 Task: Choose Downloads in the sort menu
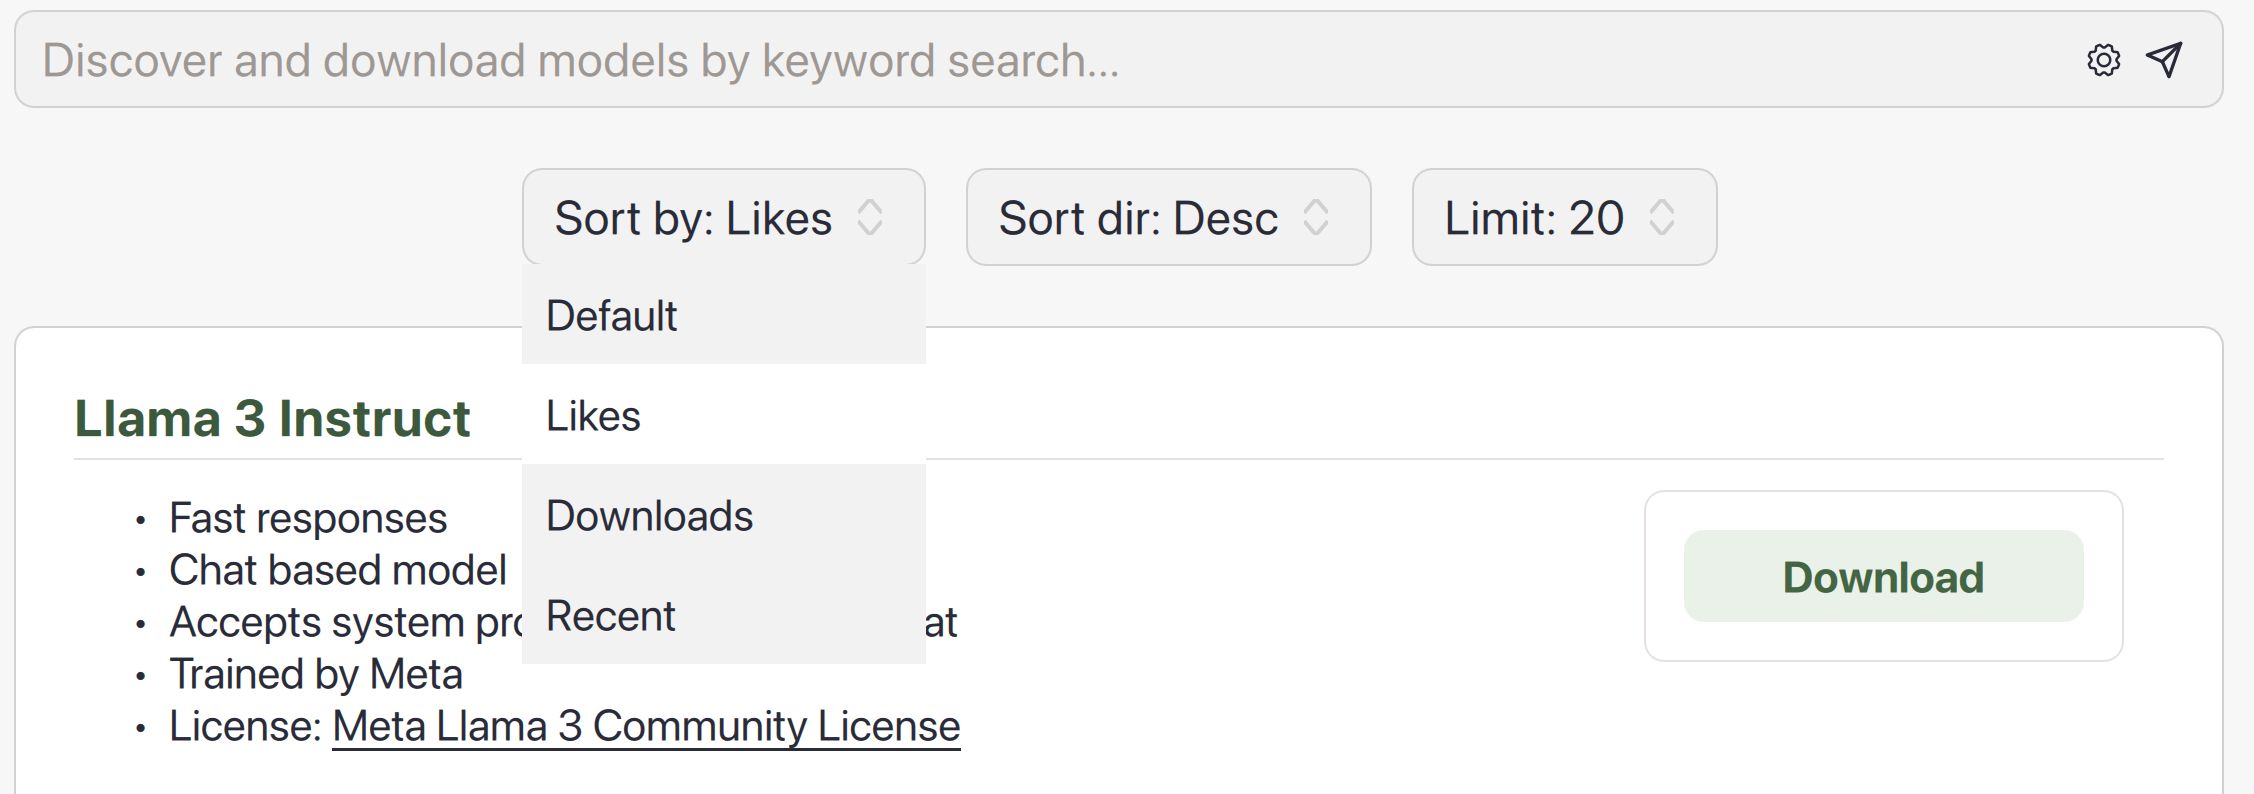click(x=723, y=515)
